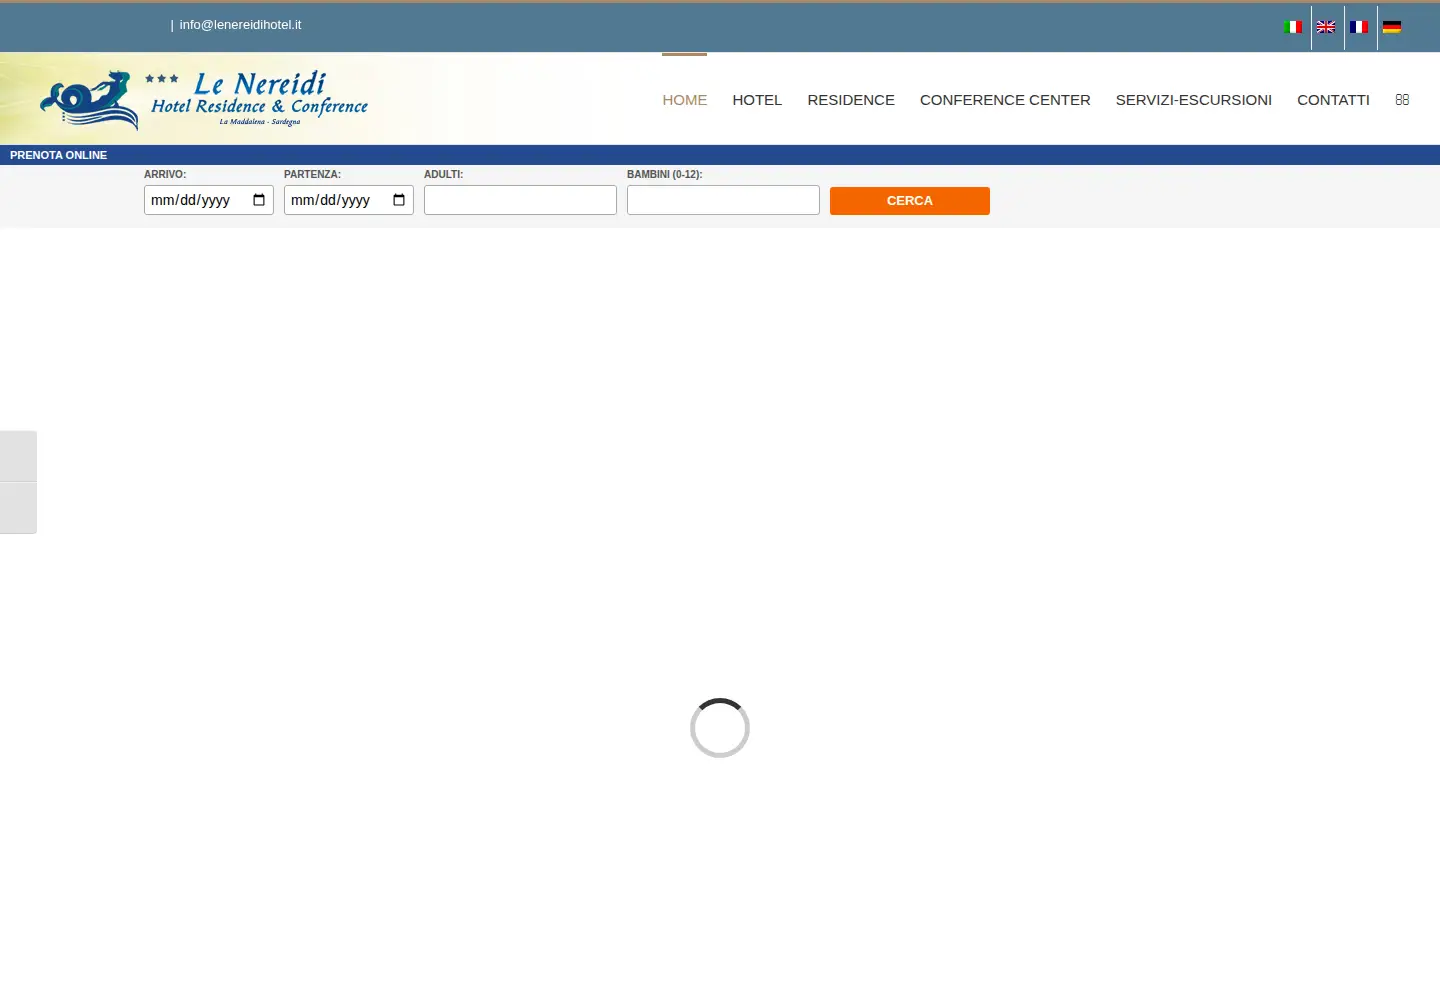Open the Conference Center menu item
Viewport: 1440px width, 1000px height.
pyautogui.click(x=1005, y=100)
